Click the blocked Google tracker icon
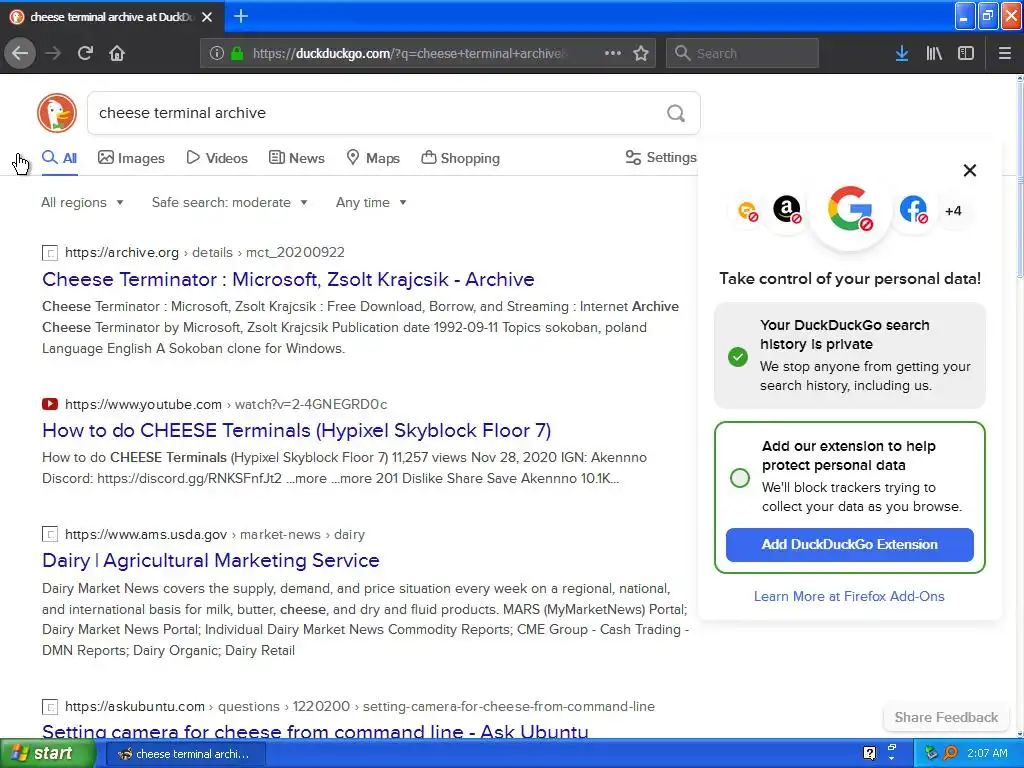This screenshot has width=1024, height=768. tap(850, 209)
